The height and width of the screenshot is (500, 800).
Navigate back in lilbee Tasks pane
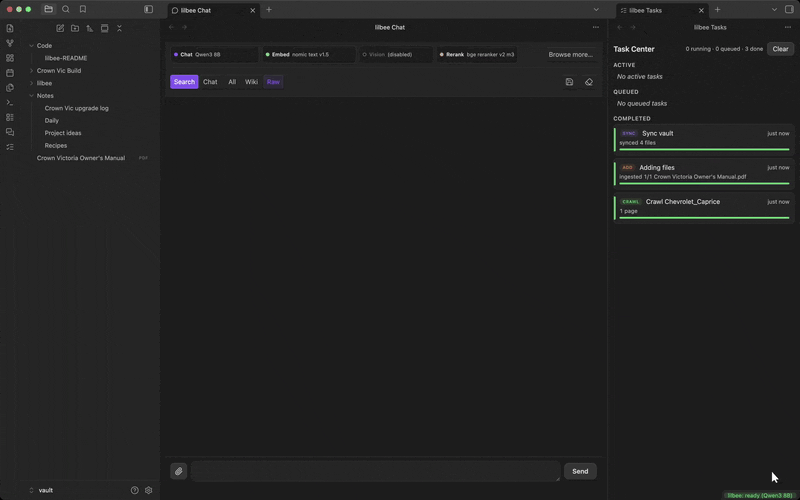[x=620, y=27]
